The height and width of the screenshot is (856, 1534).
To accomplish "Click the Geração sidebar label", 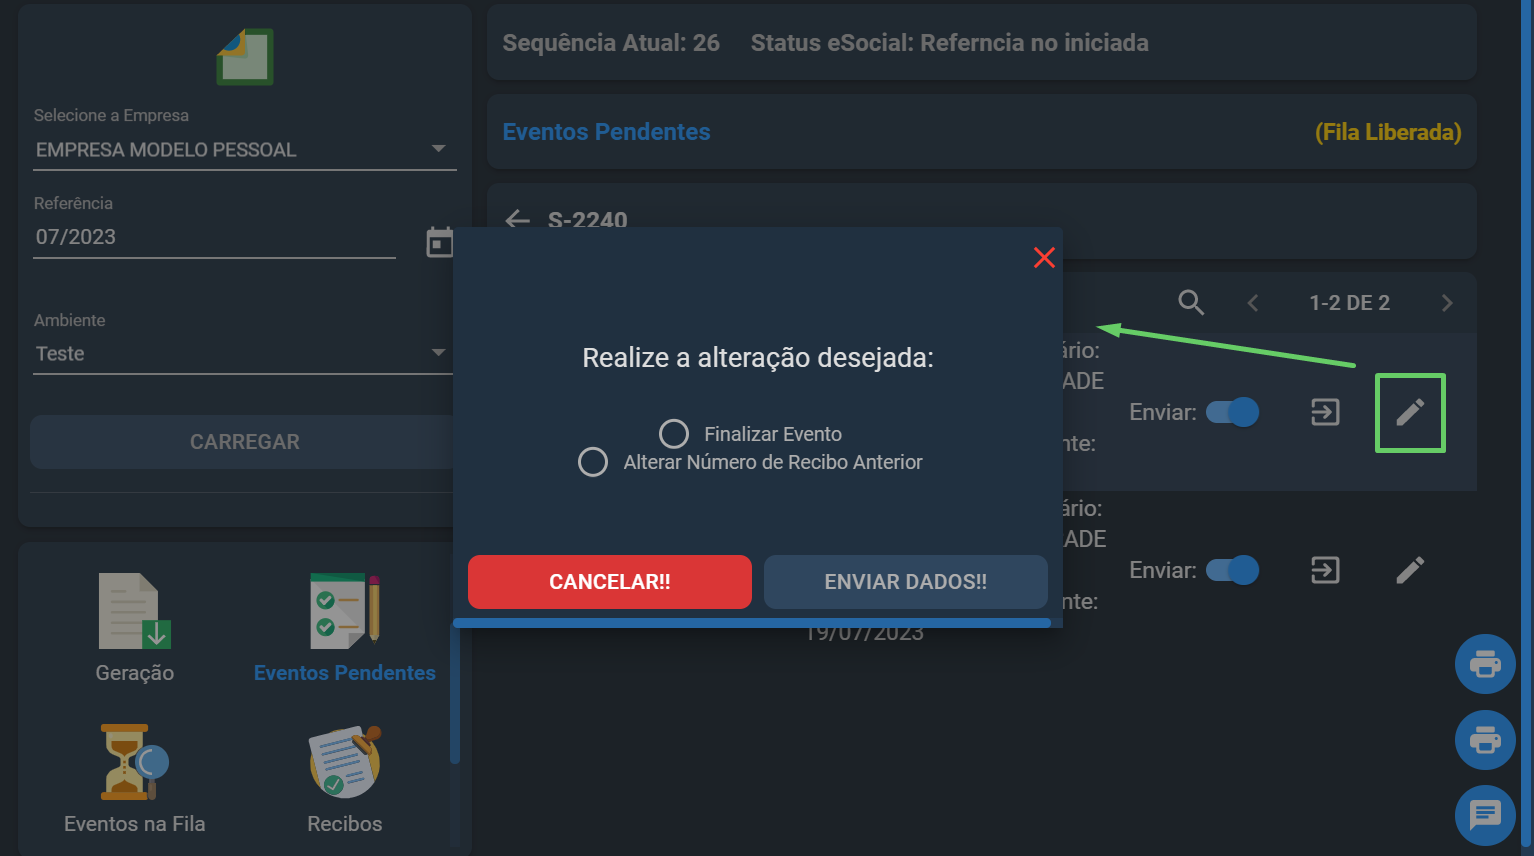I will coord(135,673).
